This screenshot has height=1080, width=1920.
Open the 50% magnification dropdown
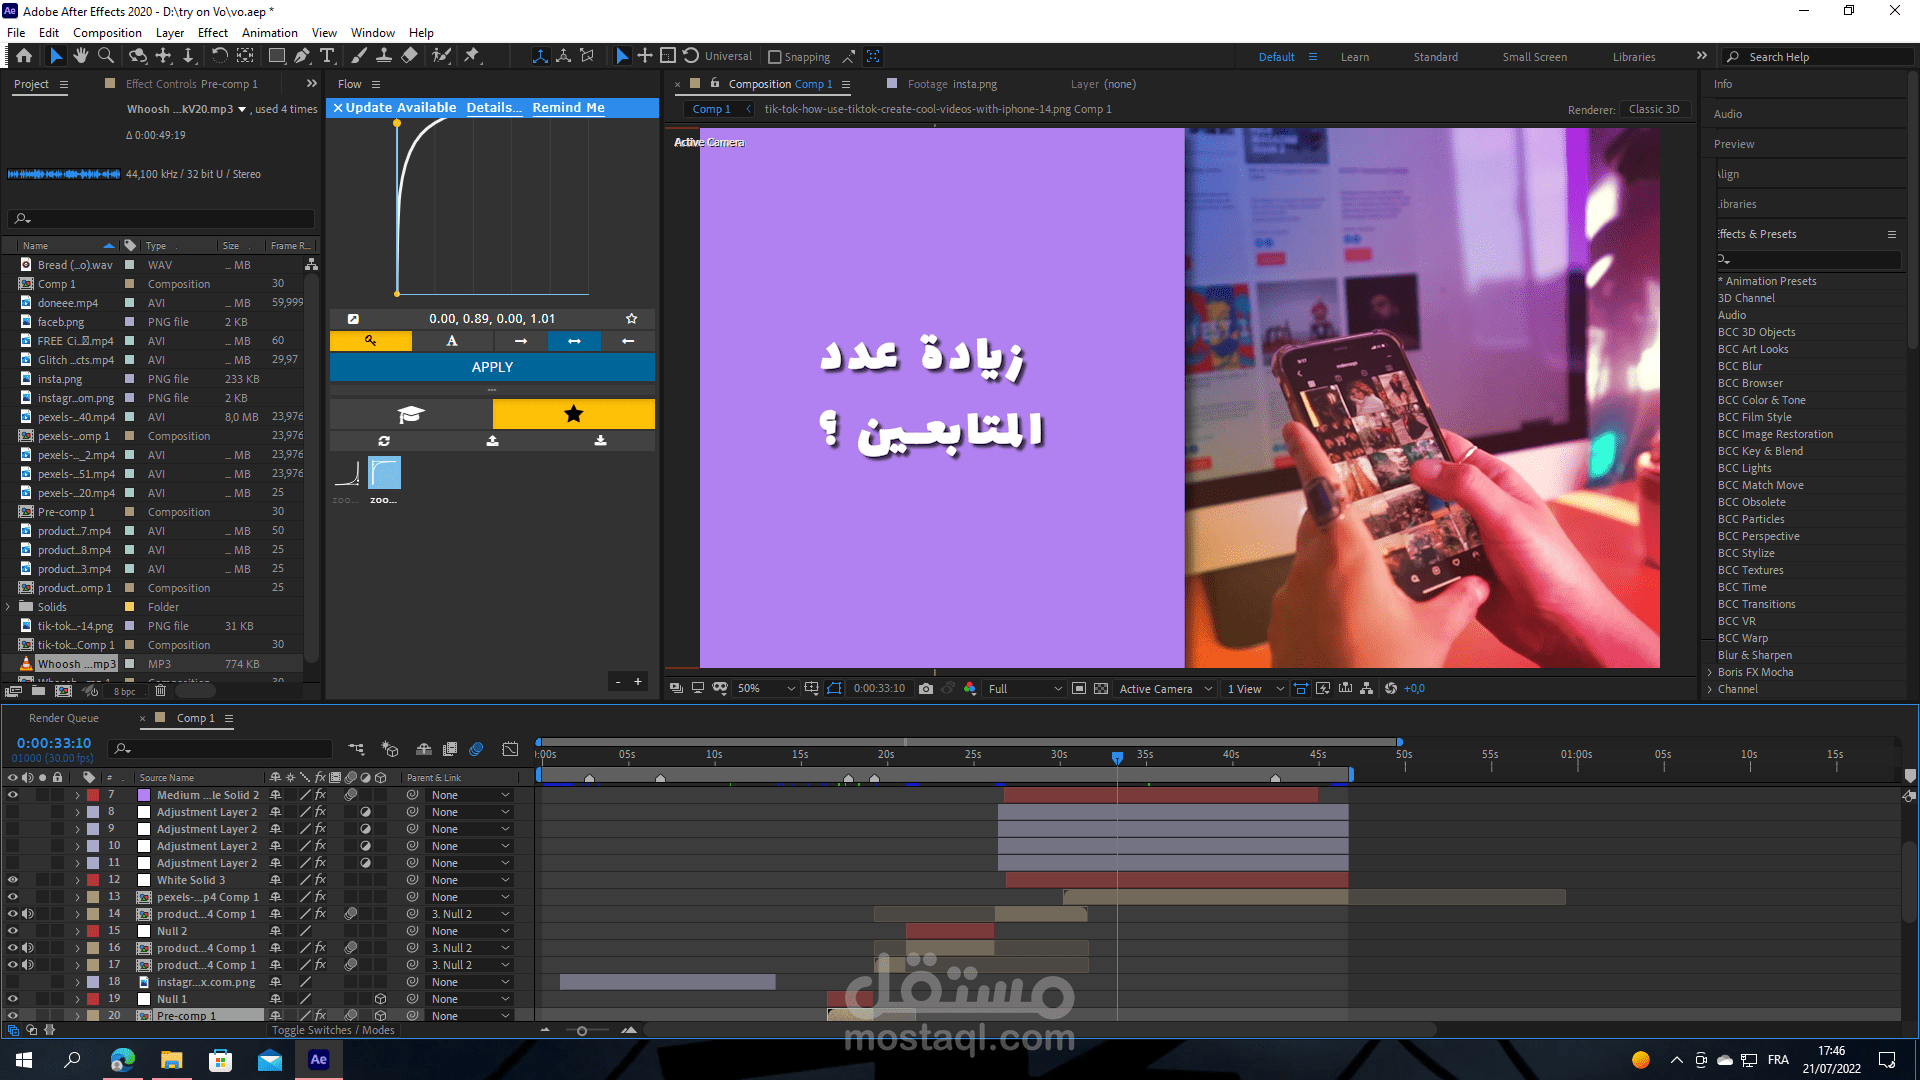(x=766, y=689)
